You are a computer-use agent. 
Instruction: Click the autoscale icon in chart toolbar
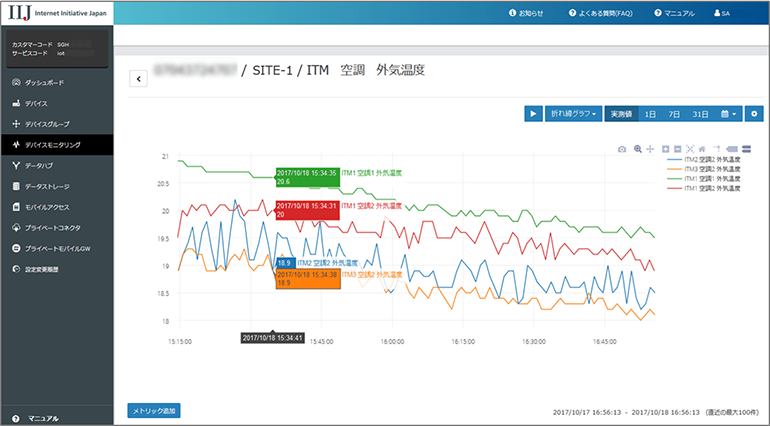pos(690,148)
